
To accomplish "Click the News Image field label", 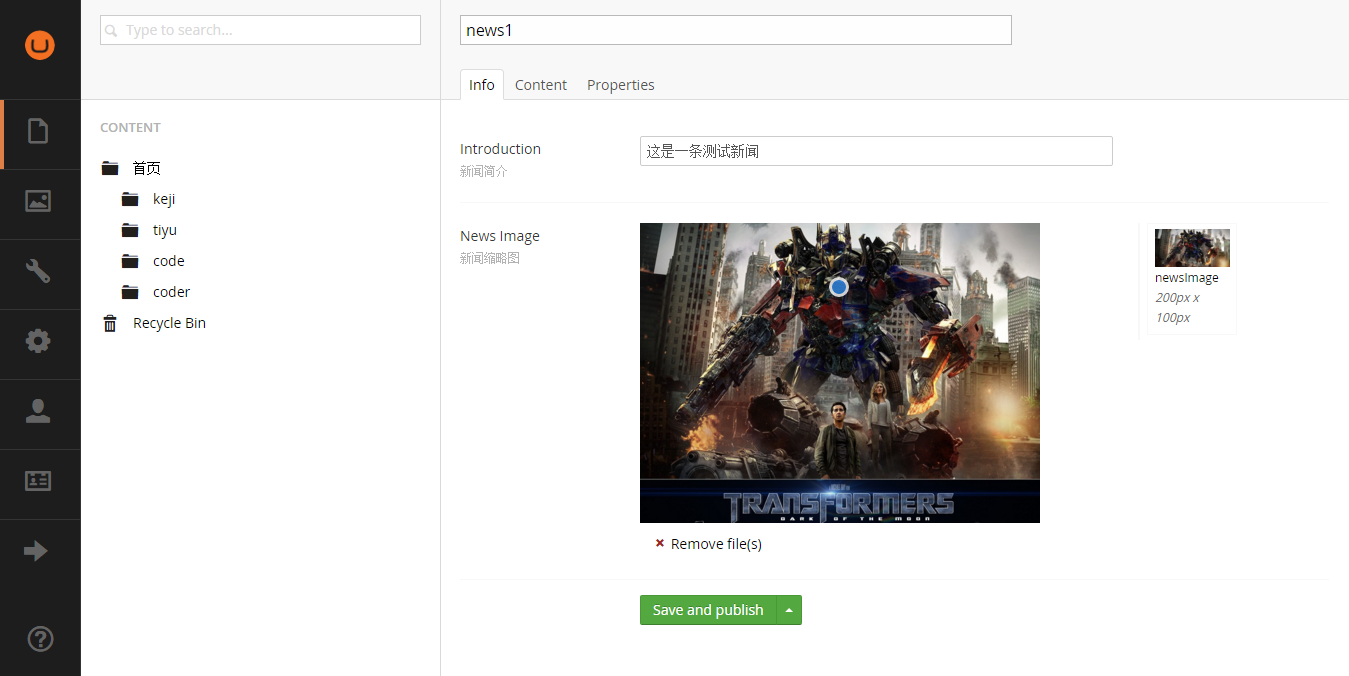I will (500, 236).
